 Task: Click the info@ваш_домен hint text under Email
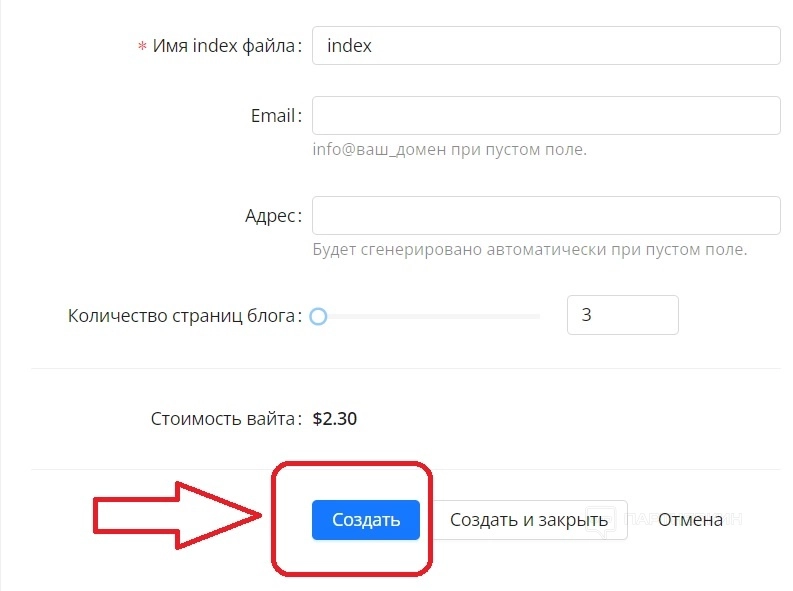449,150
